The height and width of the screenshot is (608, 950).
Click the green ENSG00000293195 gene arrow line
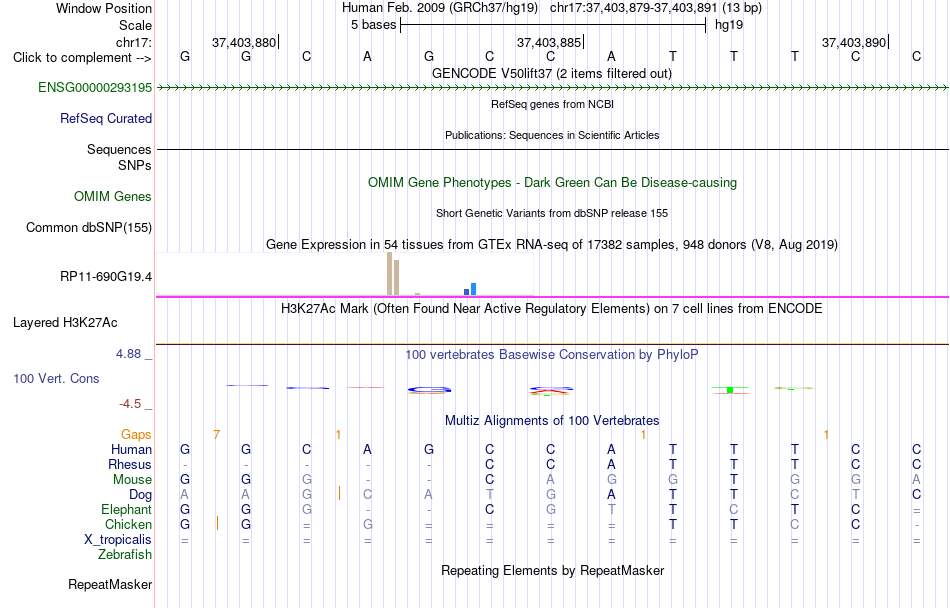coord(553,88)
